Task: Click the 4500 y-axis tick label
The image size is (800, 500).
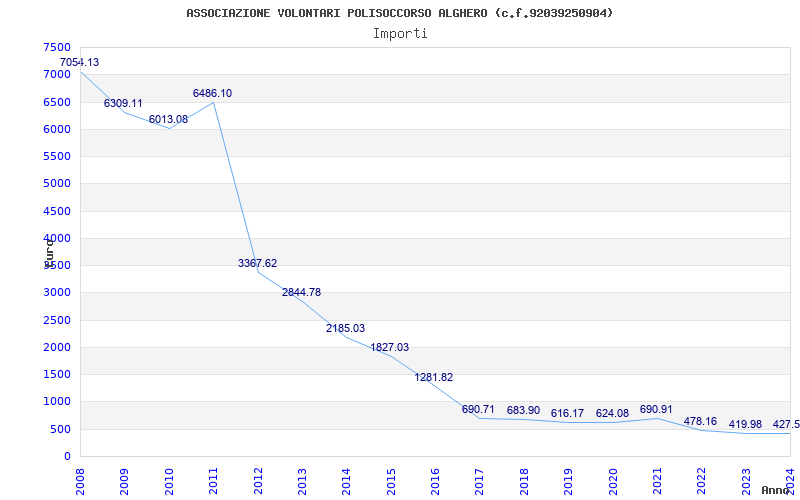Action: [57, 211]
